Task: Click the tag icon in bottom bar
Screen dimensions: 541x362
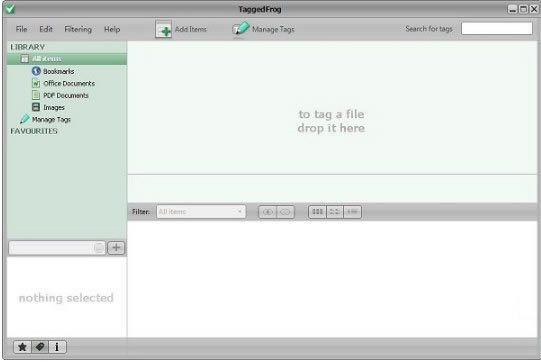Action: (x=40, y=347)
